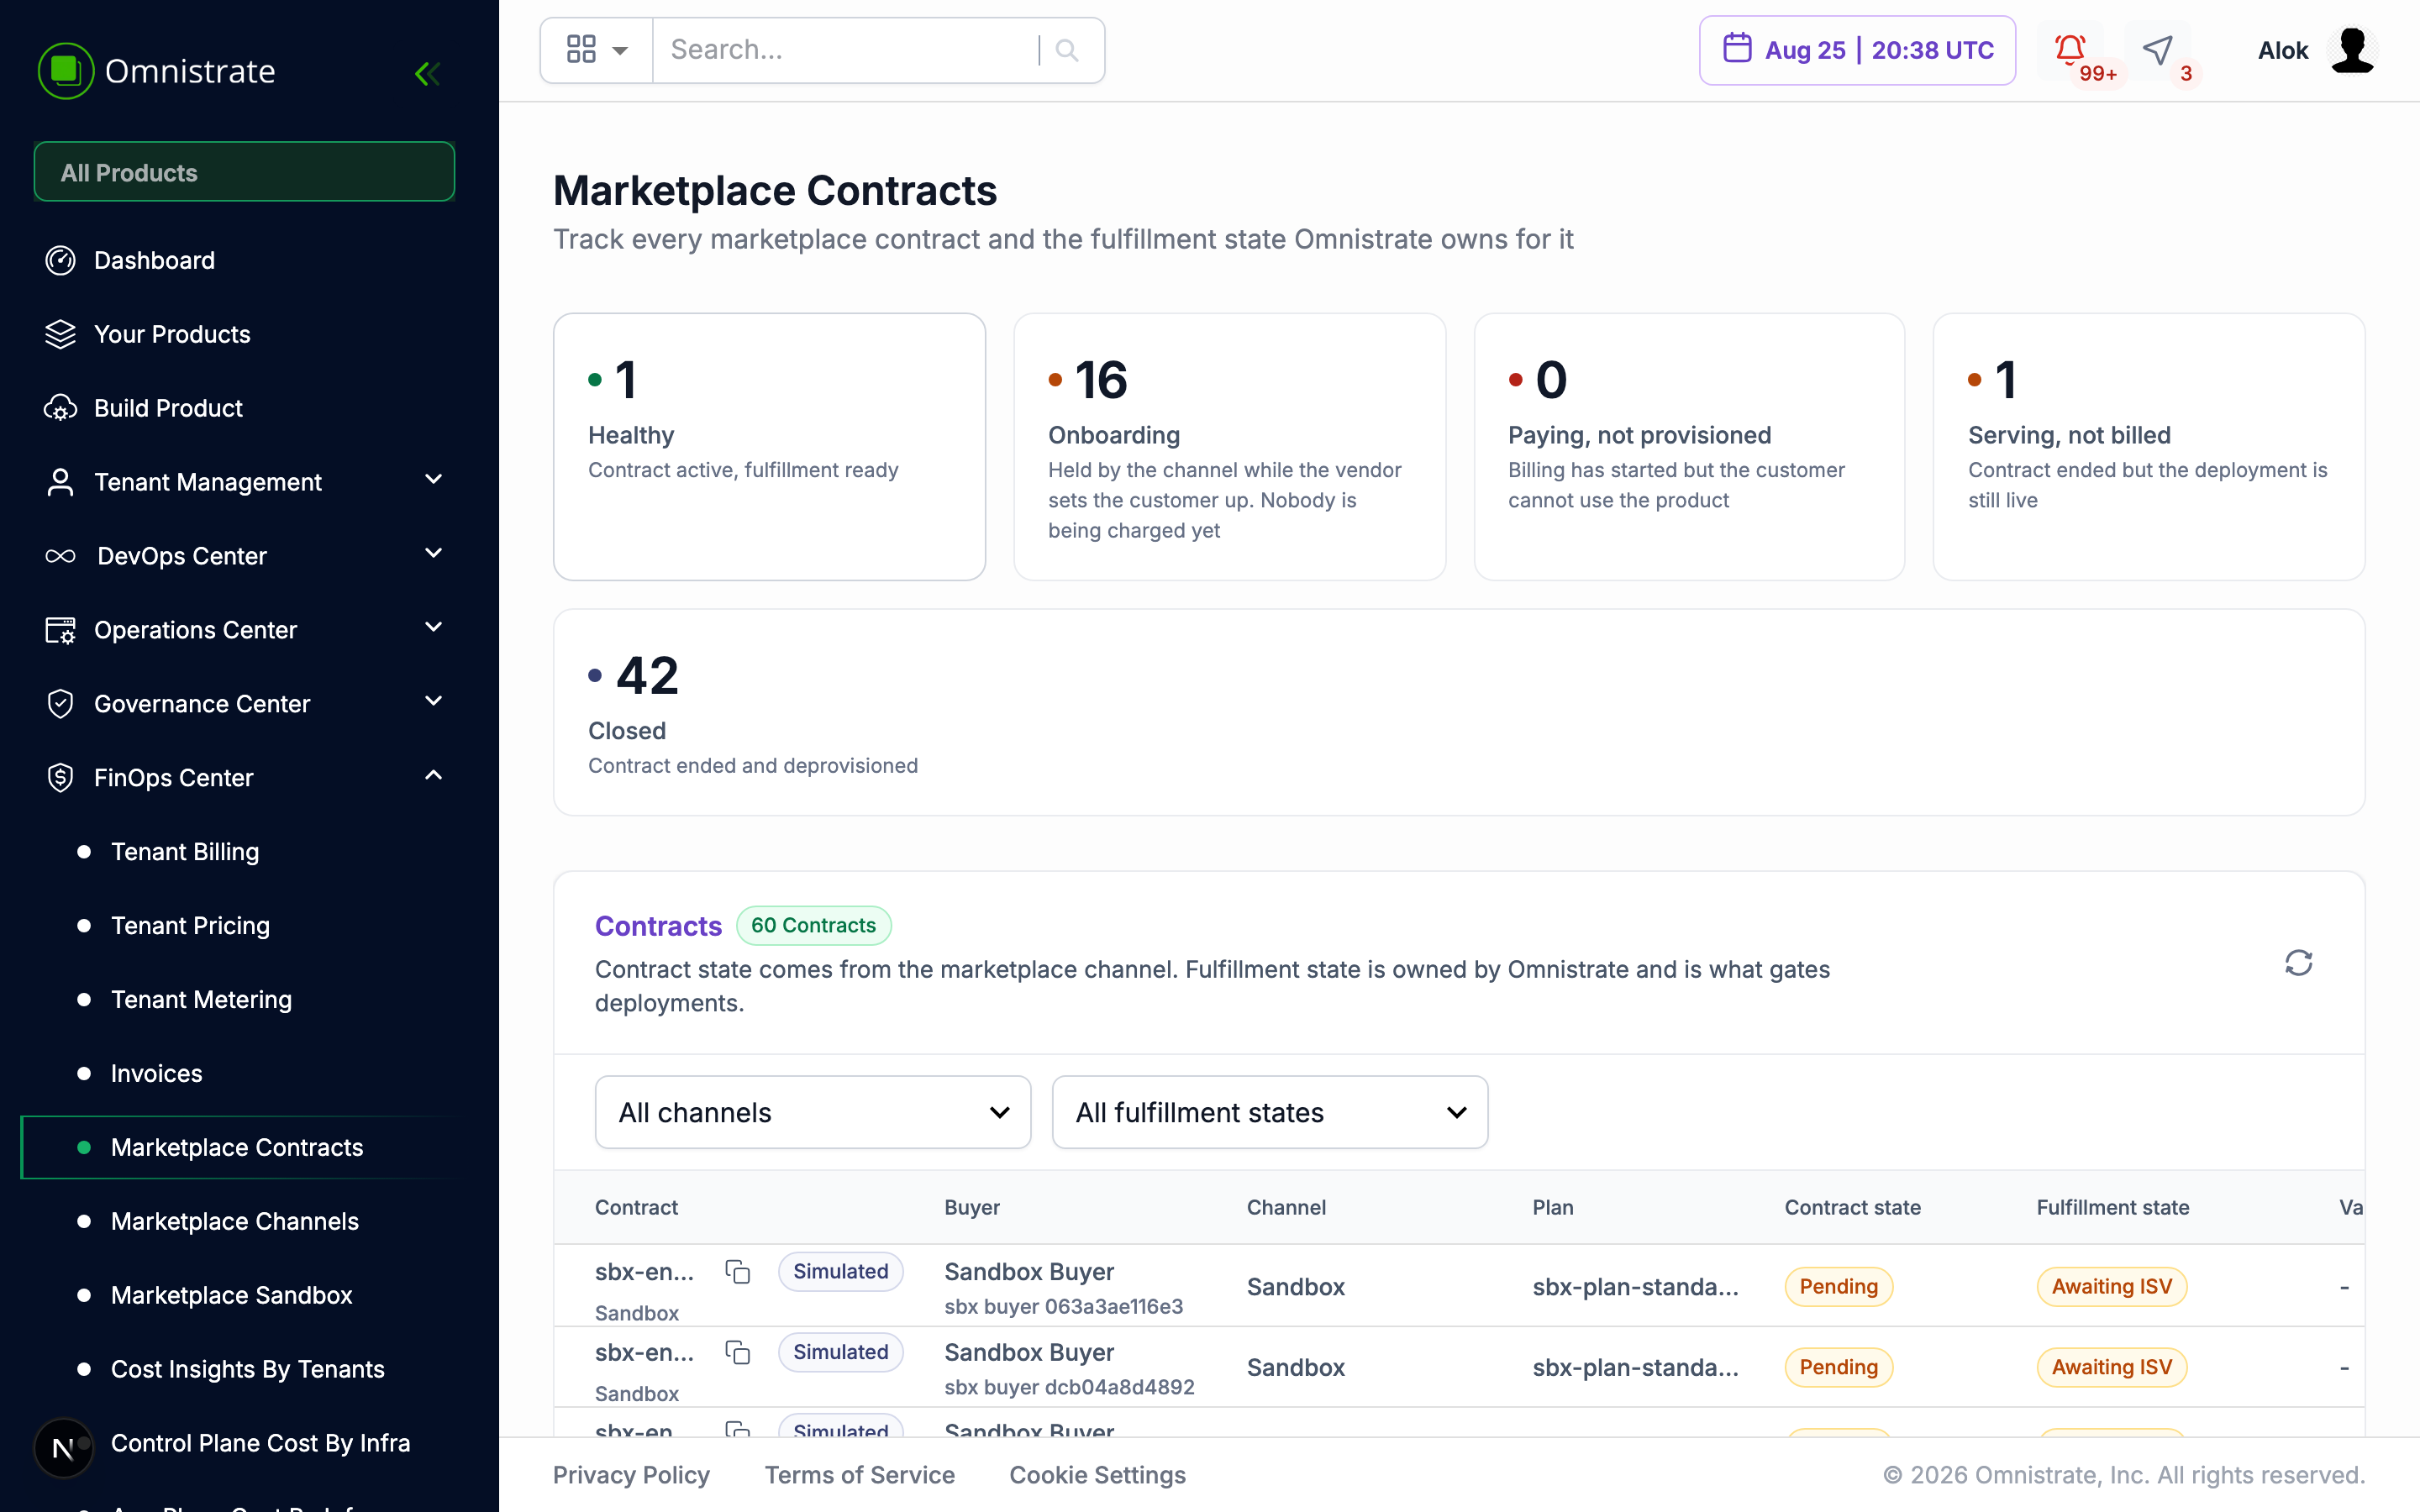Click the Operations Center icon

pyautogui.click(x=60, y=630)
